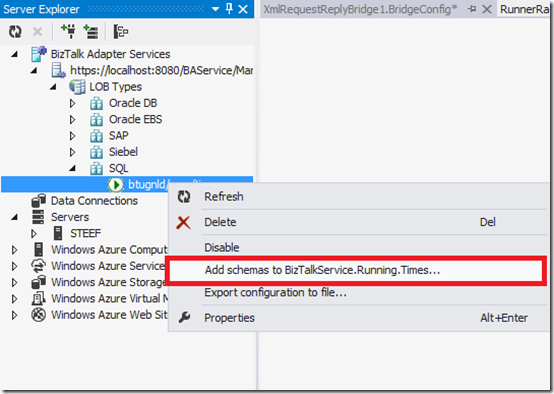
Task: Expand the Windows Azure Compute node
Action: (14, 249)
